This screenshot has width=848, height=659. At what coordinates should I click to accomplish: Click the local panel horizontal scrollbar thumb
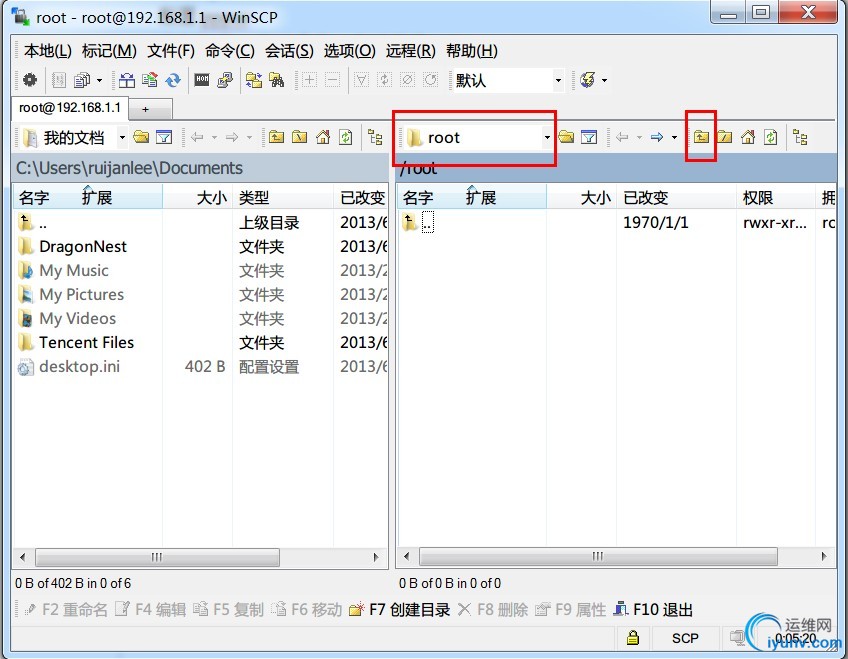click(157, 557)
